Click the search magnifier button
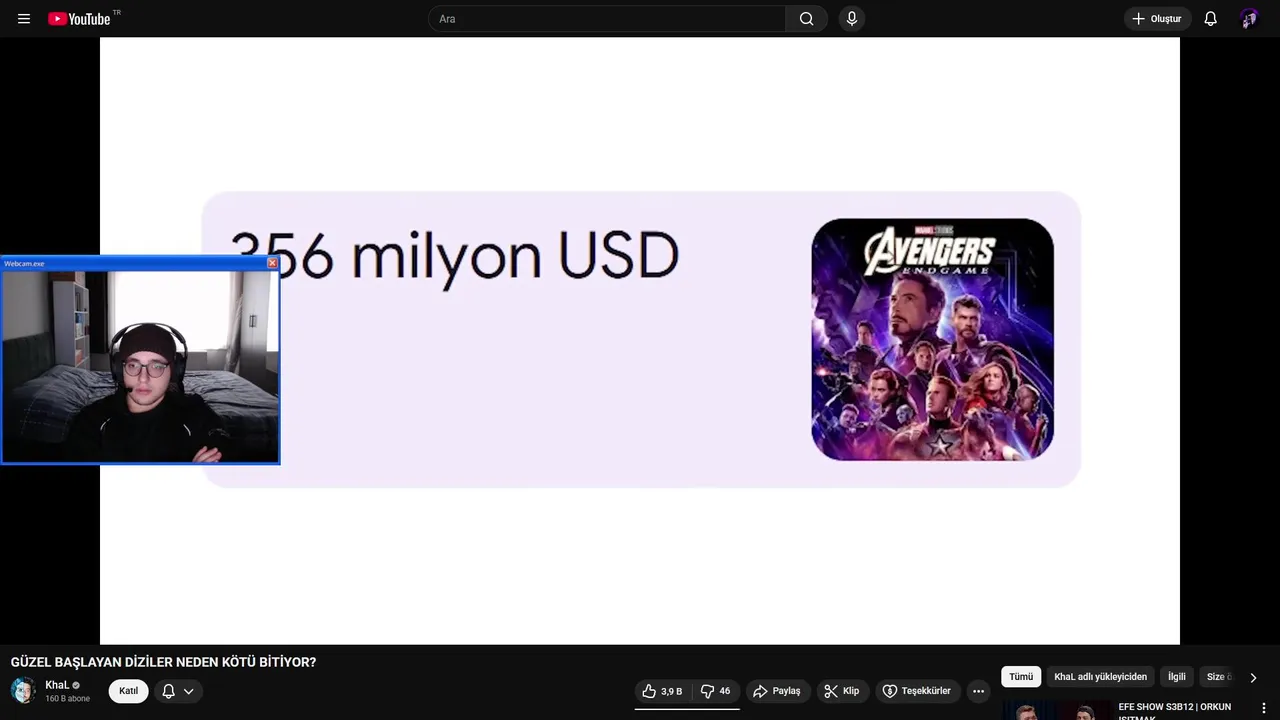The image size is (1280, 720). tap(806, 19)
